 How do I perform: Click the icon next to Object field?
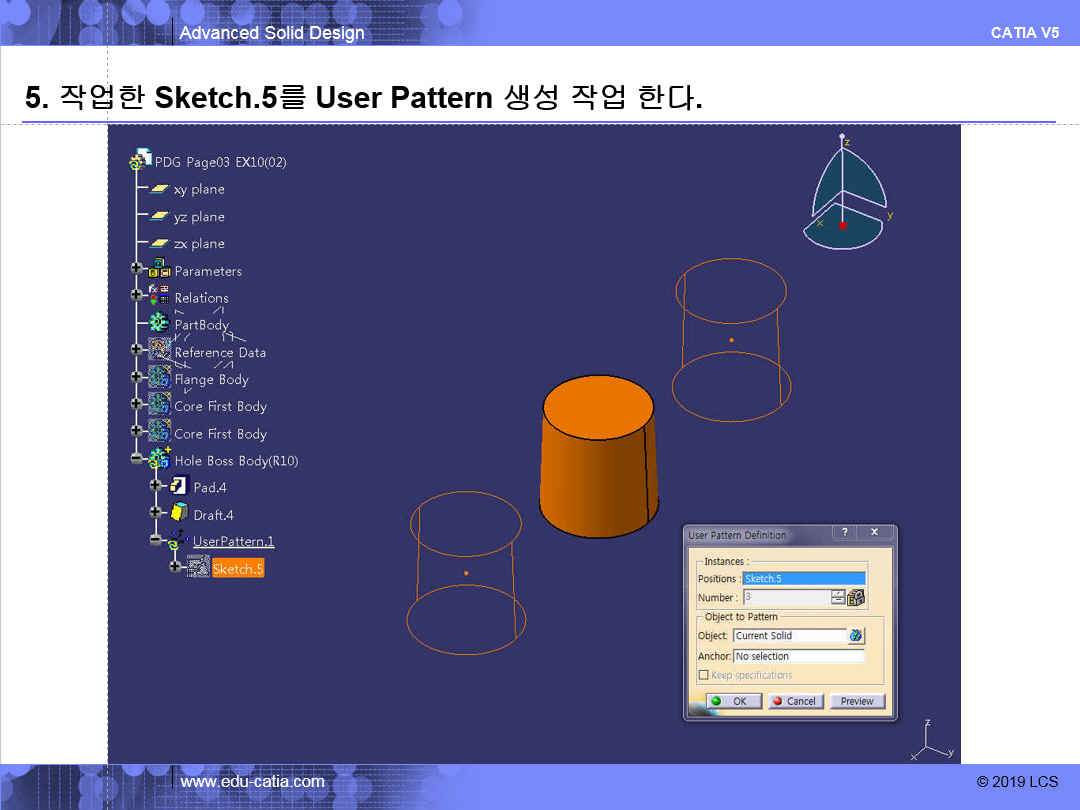point(856,636)
